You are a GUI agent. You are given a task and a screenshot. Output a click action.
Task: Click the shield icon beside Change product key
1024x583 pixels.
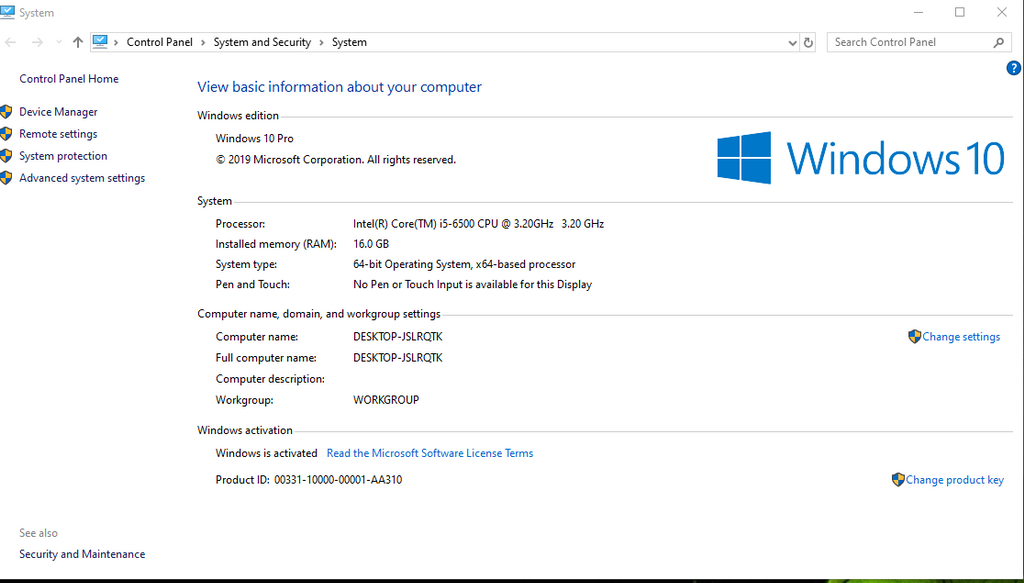pyautogui.click(x=897, y=480)
